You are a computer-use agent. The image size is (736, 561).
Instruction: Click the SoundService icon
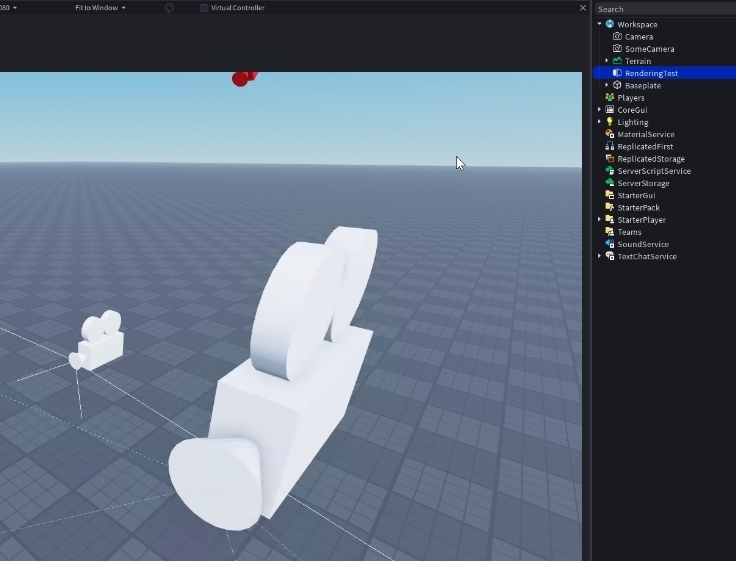pyautogui.click(x=610, y=244)
